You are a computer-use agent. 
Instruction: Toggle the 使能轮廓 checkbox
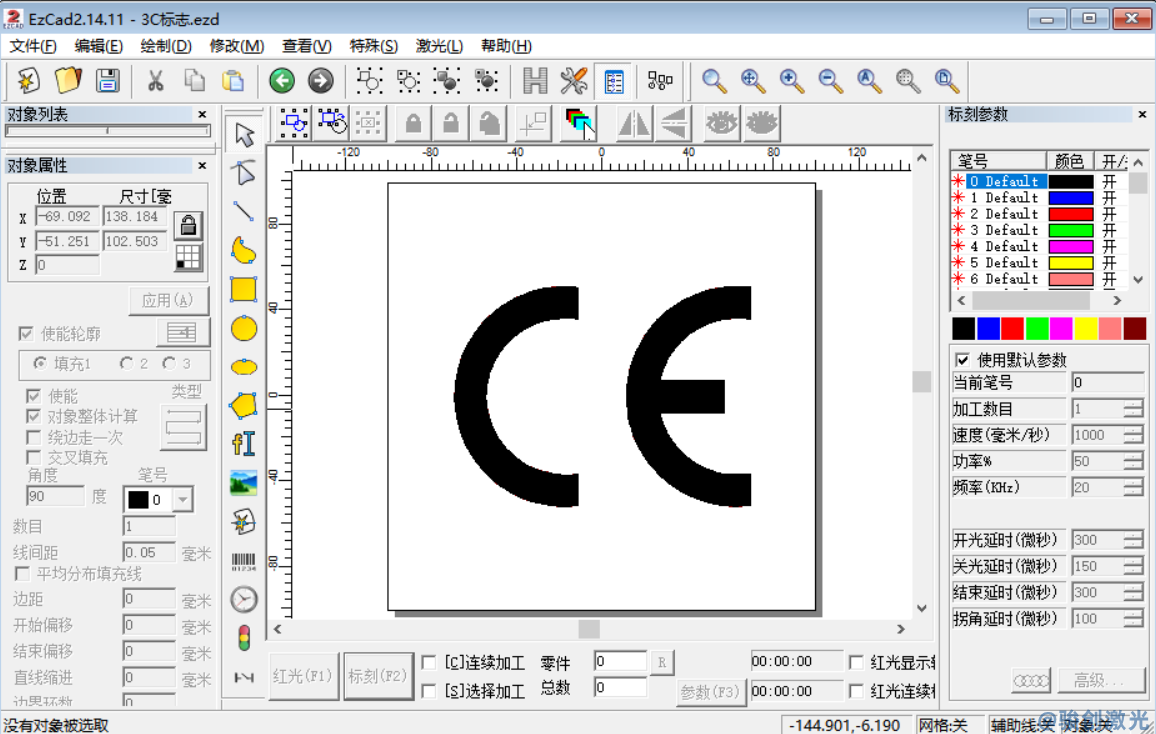[26, 334]
